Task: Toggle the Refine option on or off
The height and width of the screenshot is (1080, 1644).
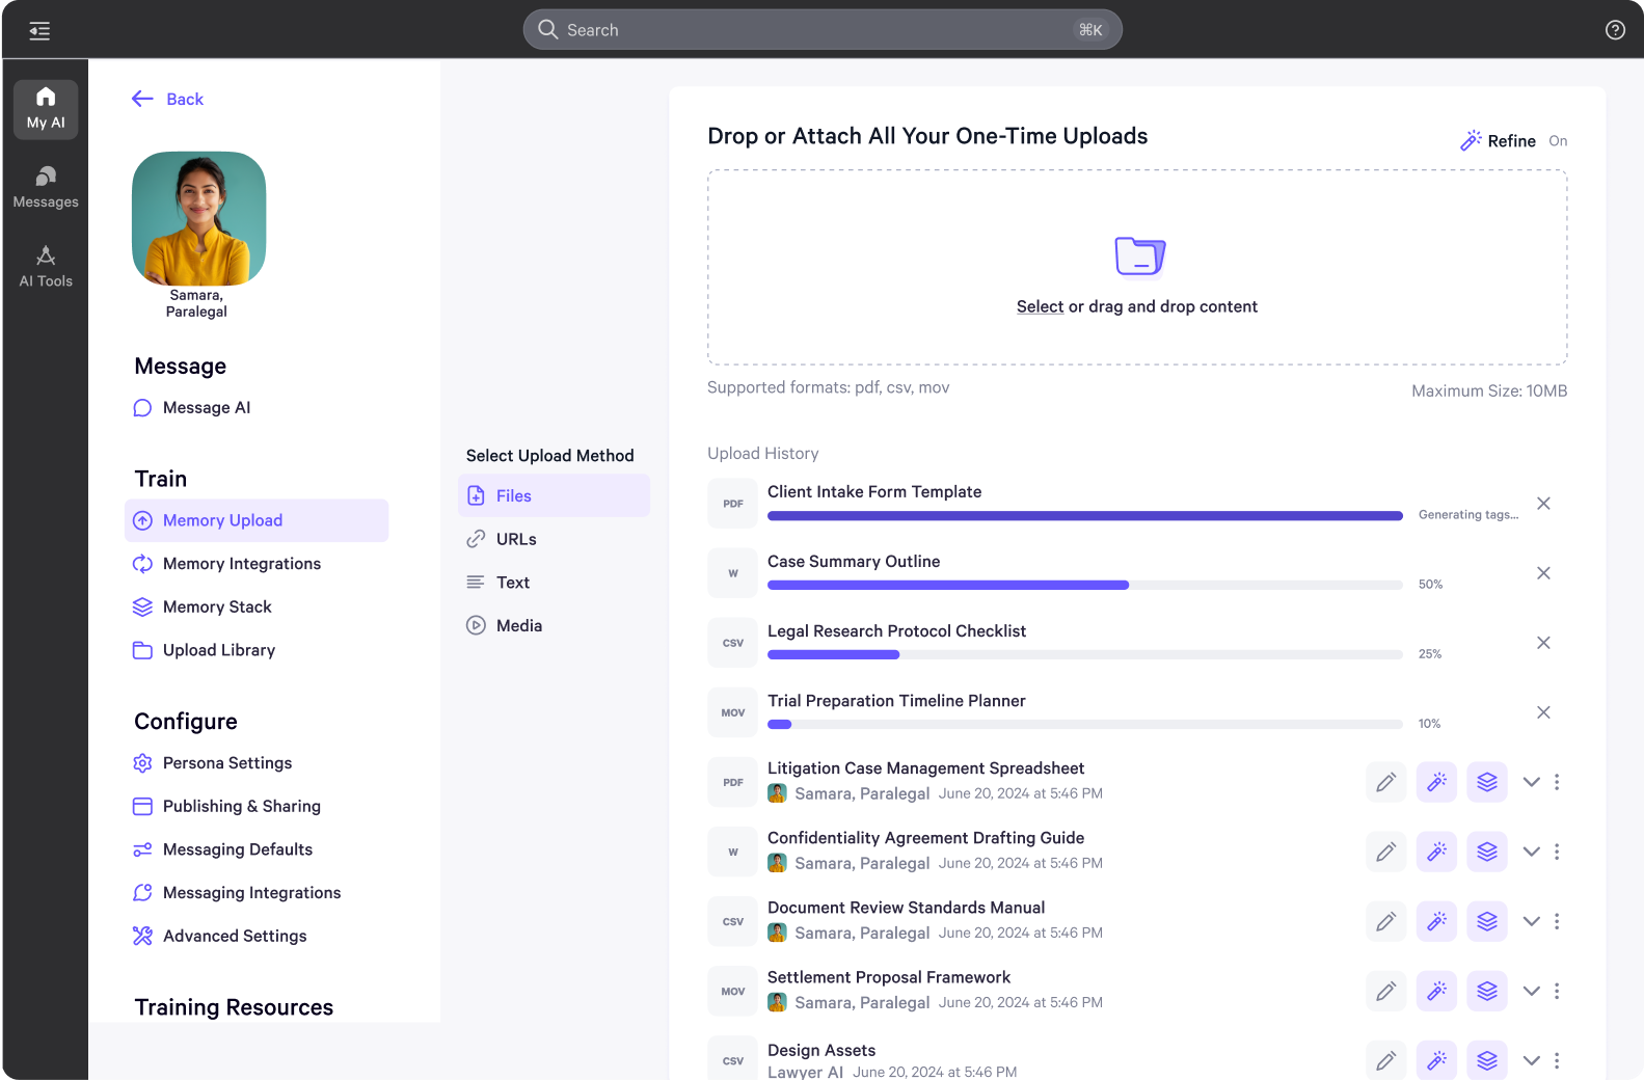Action: [1557, 141]
